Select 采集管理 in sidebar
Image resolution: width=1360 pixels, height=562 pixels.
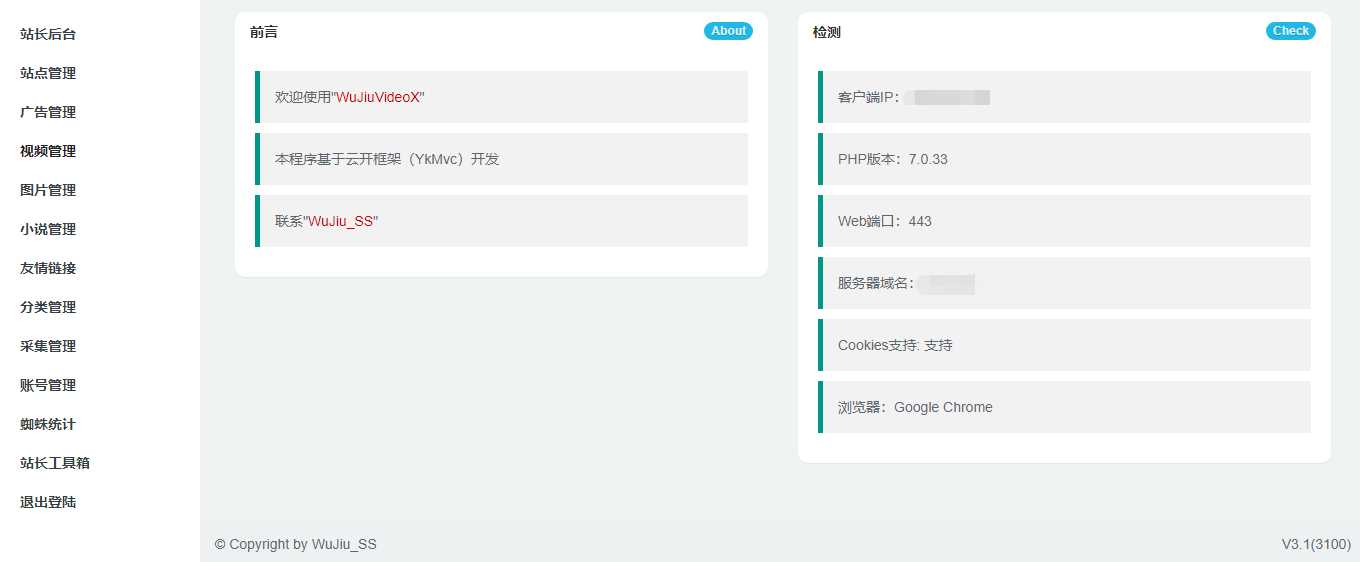[x=48, y=346]
